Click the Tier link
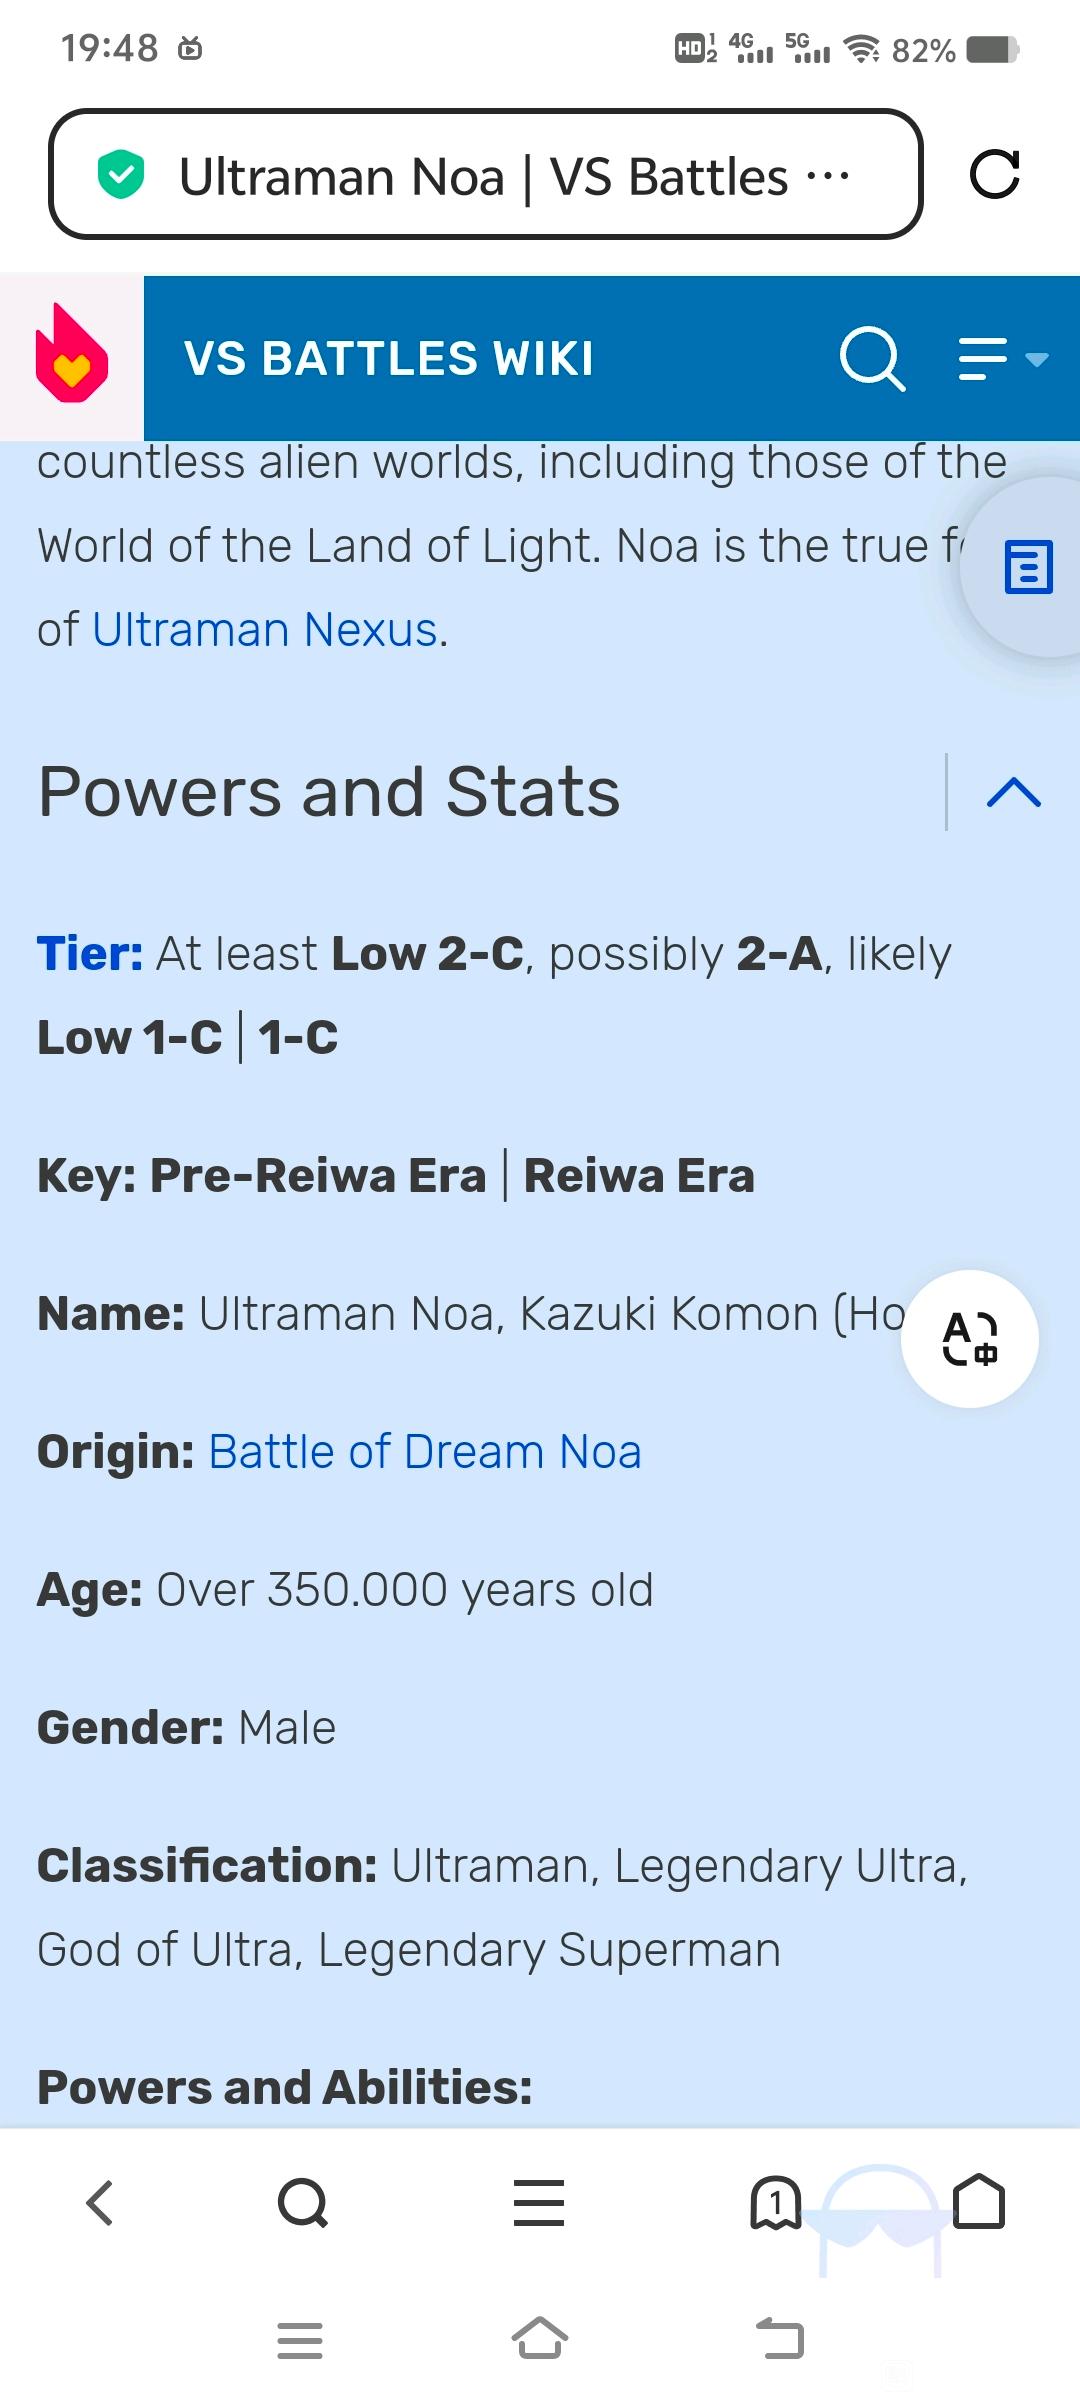Viewport: 1080px width, 2404px height. tap(90, 953)
